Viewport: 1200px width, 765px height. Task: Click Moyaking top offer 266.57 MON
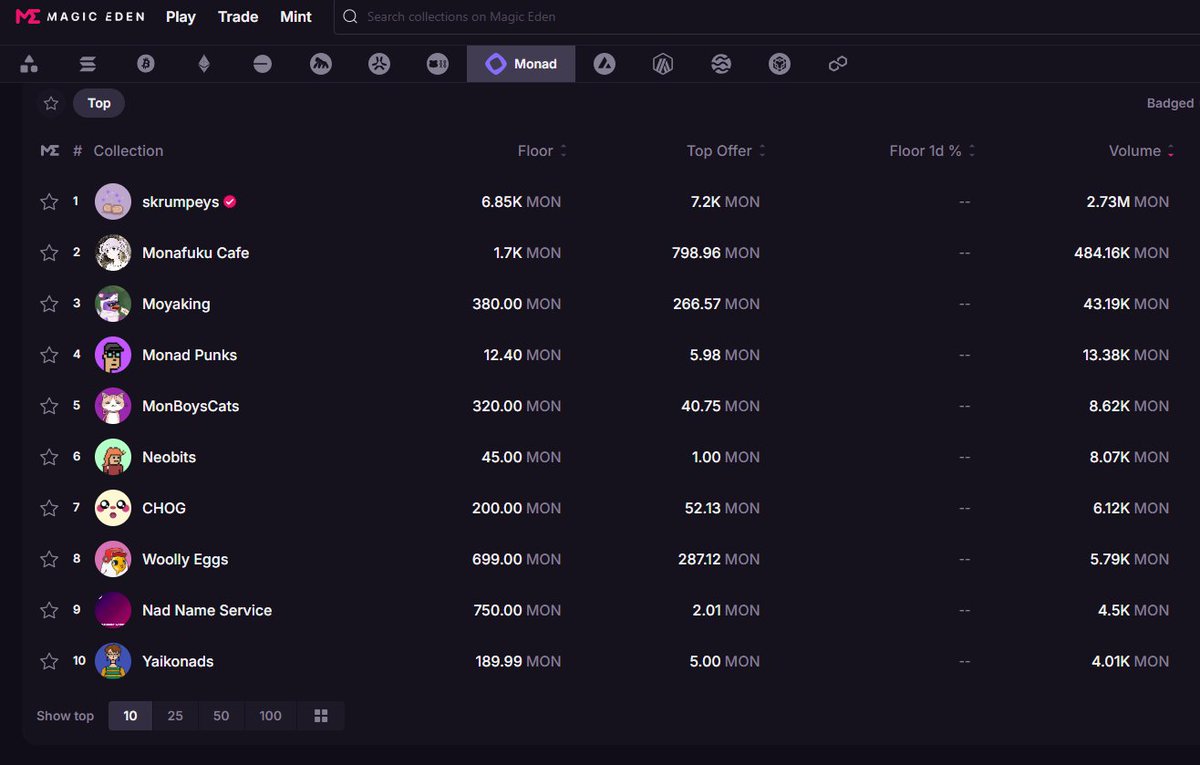click(x=716, y=304)
